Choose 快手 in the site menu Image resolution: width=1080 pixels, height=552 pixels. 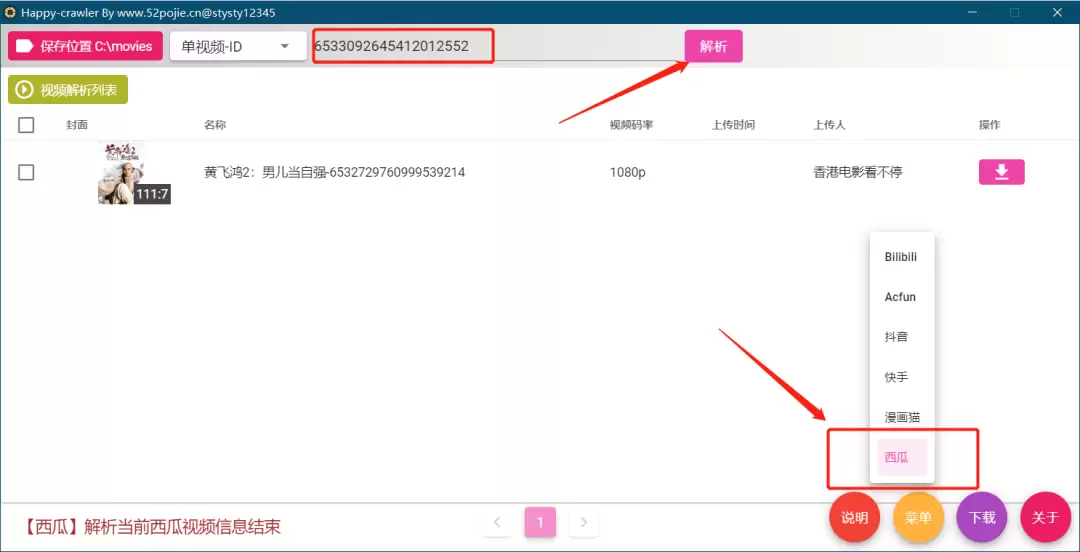click(x=902, y=377)
